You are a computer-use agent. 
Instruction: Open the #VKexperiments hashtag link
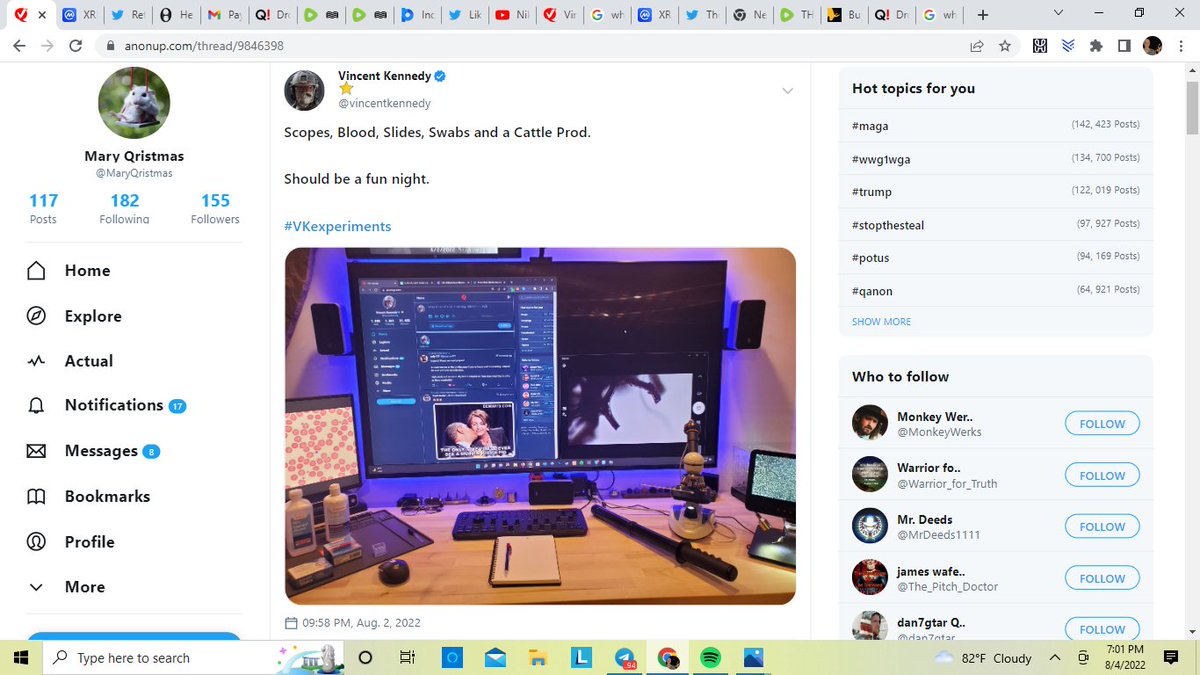[x=338, y=227]
